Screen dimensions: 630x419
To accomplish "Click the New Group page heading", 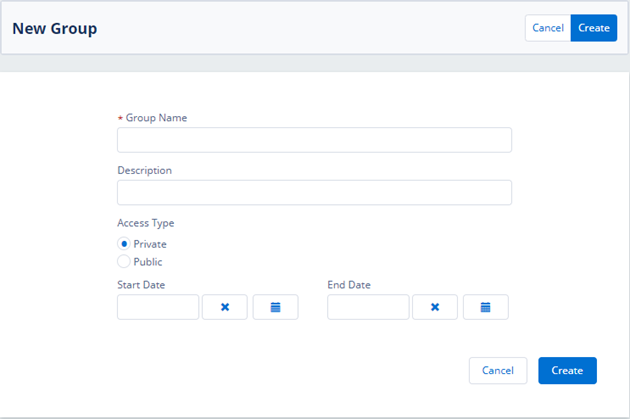I will 55,29.
